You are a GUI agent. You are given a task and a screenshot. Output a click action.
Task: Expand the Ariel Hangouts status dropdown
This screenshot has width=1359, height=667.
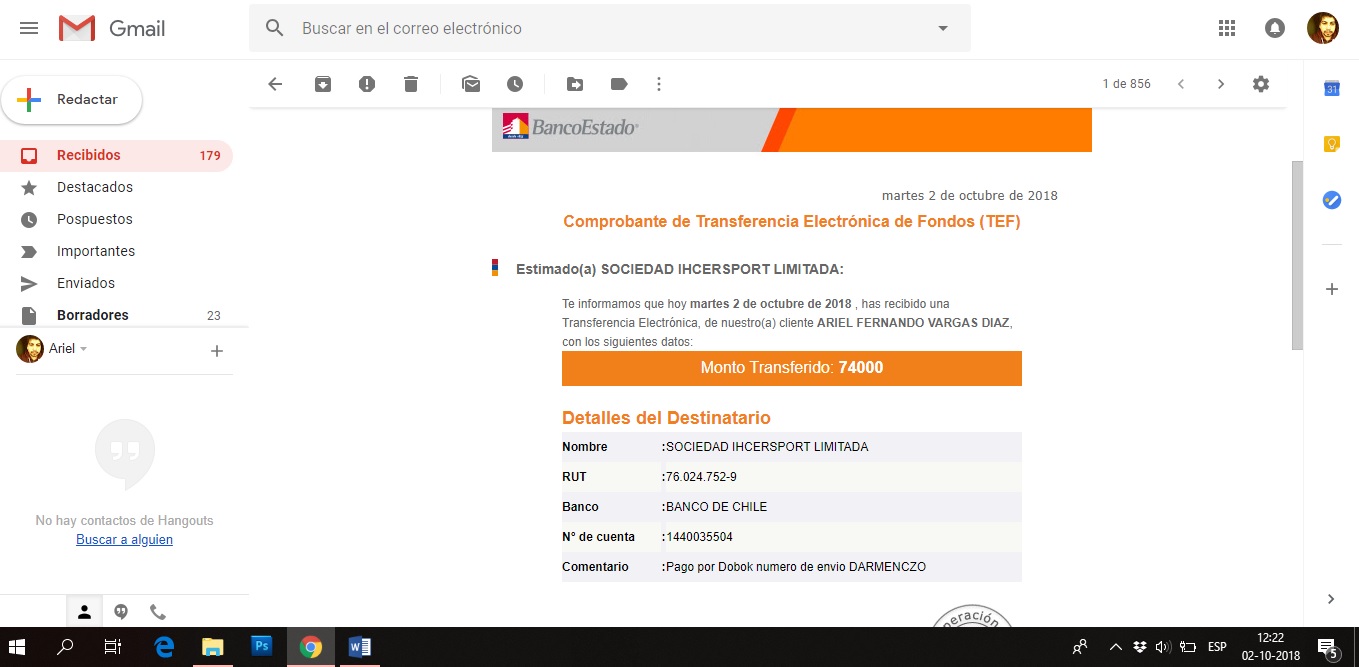coord(84,349)
